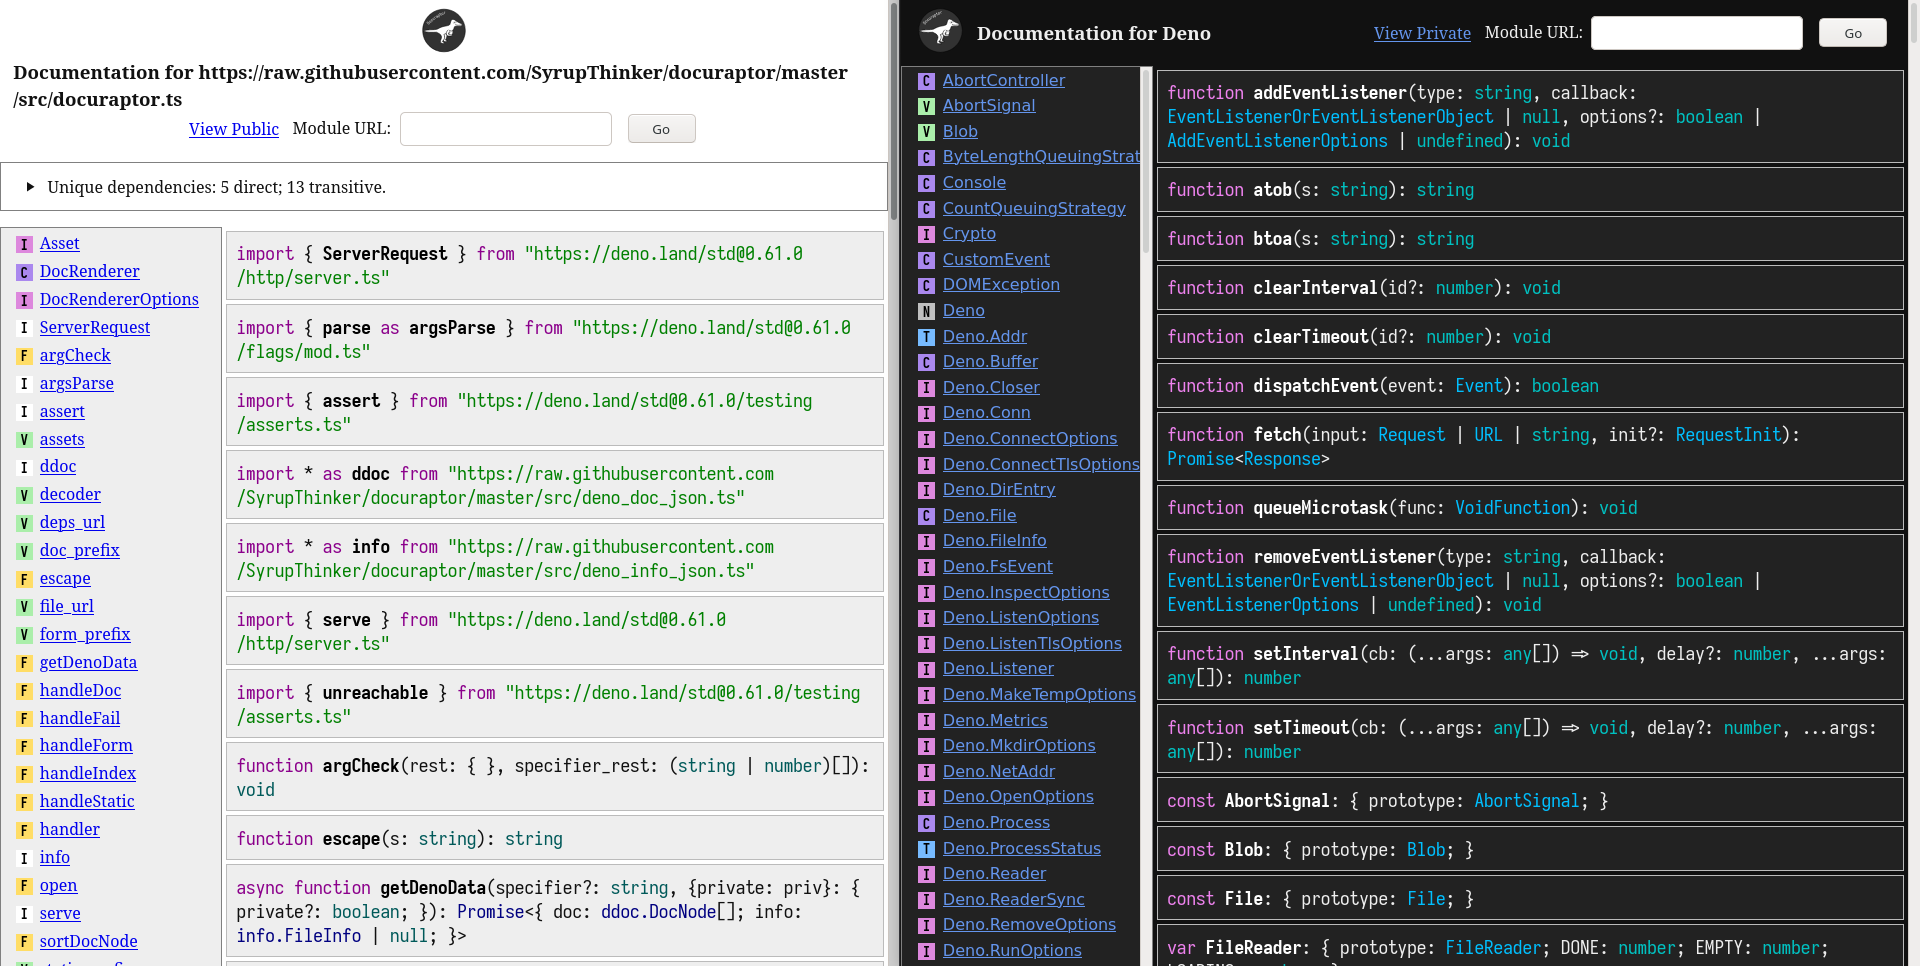
Task: Click the T badge beside Deno.ProcessStatus
Action: tap(927, 849)
